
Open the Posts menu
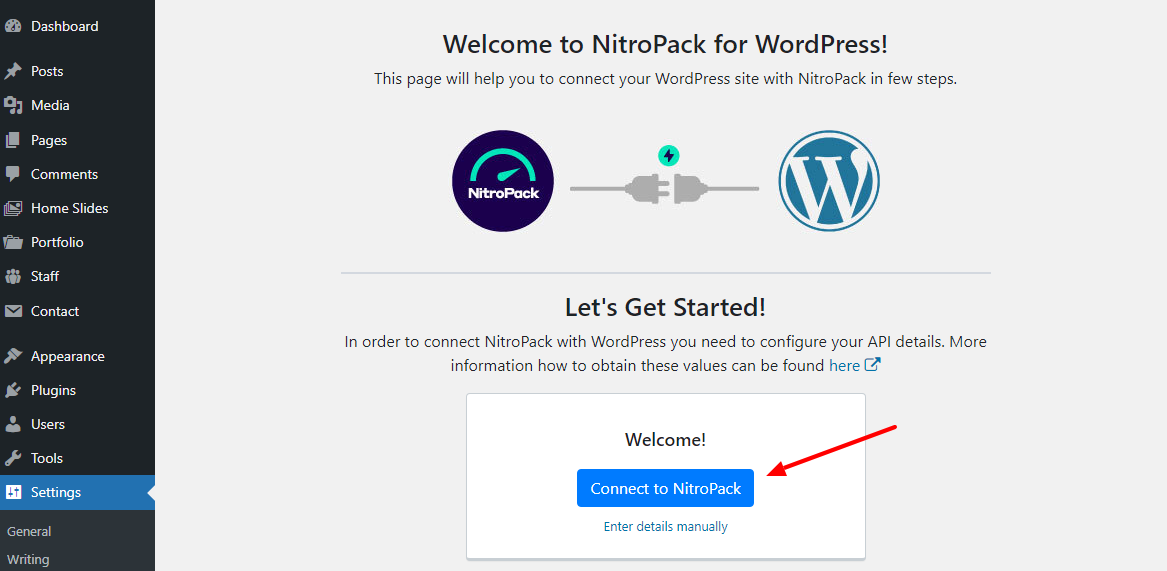coord(77,71)
